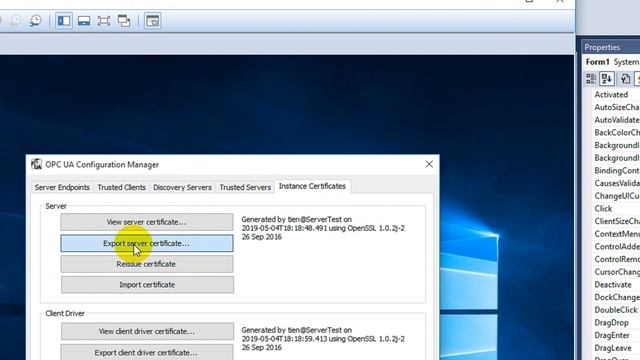Select the ControlAdde... event row
The image size is (640, 360).
[x=616, y=246]
